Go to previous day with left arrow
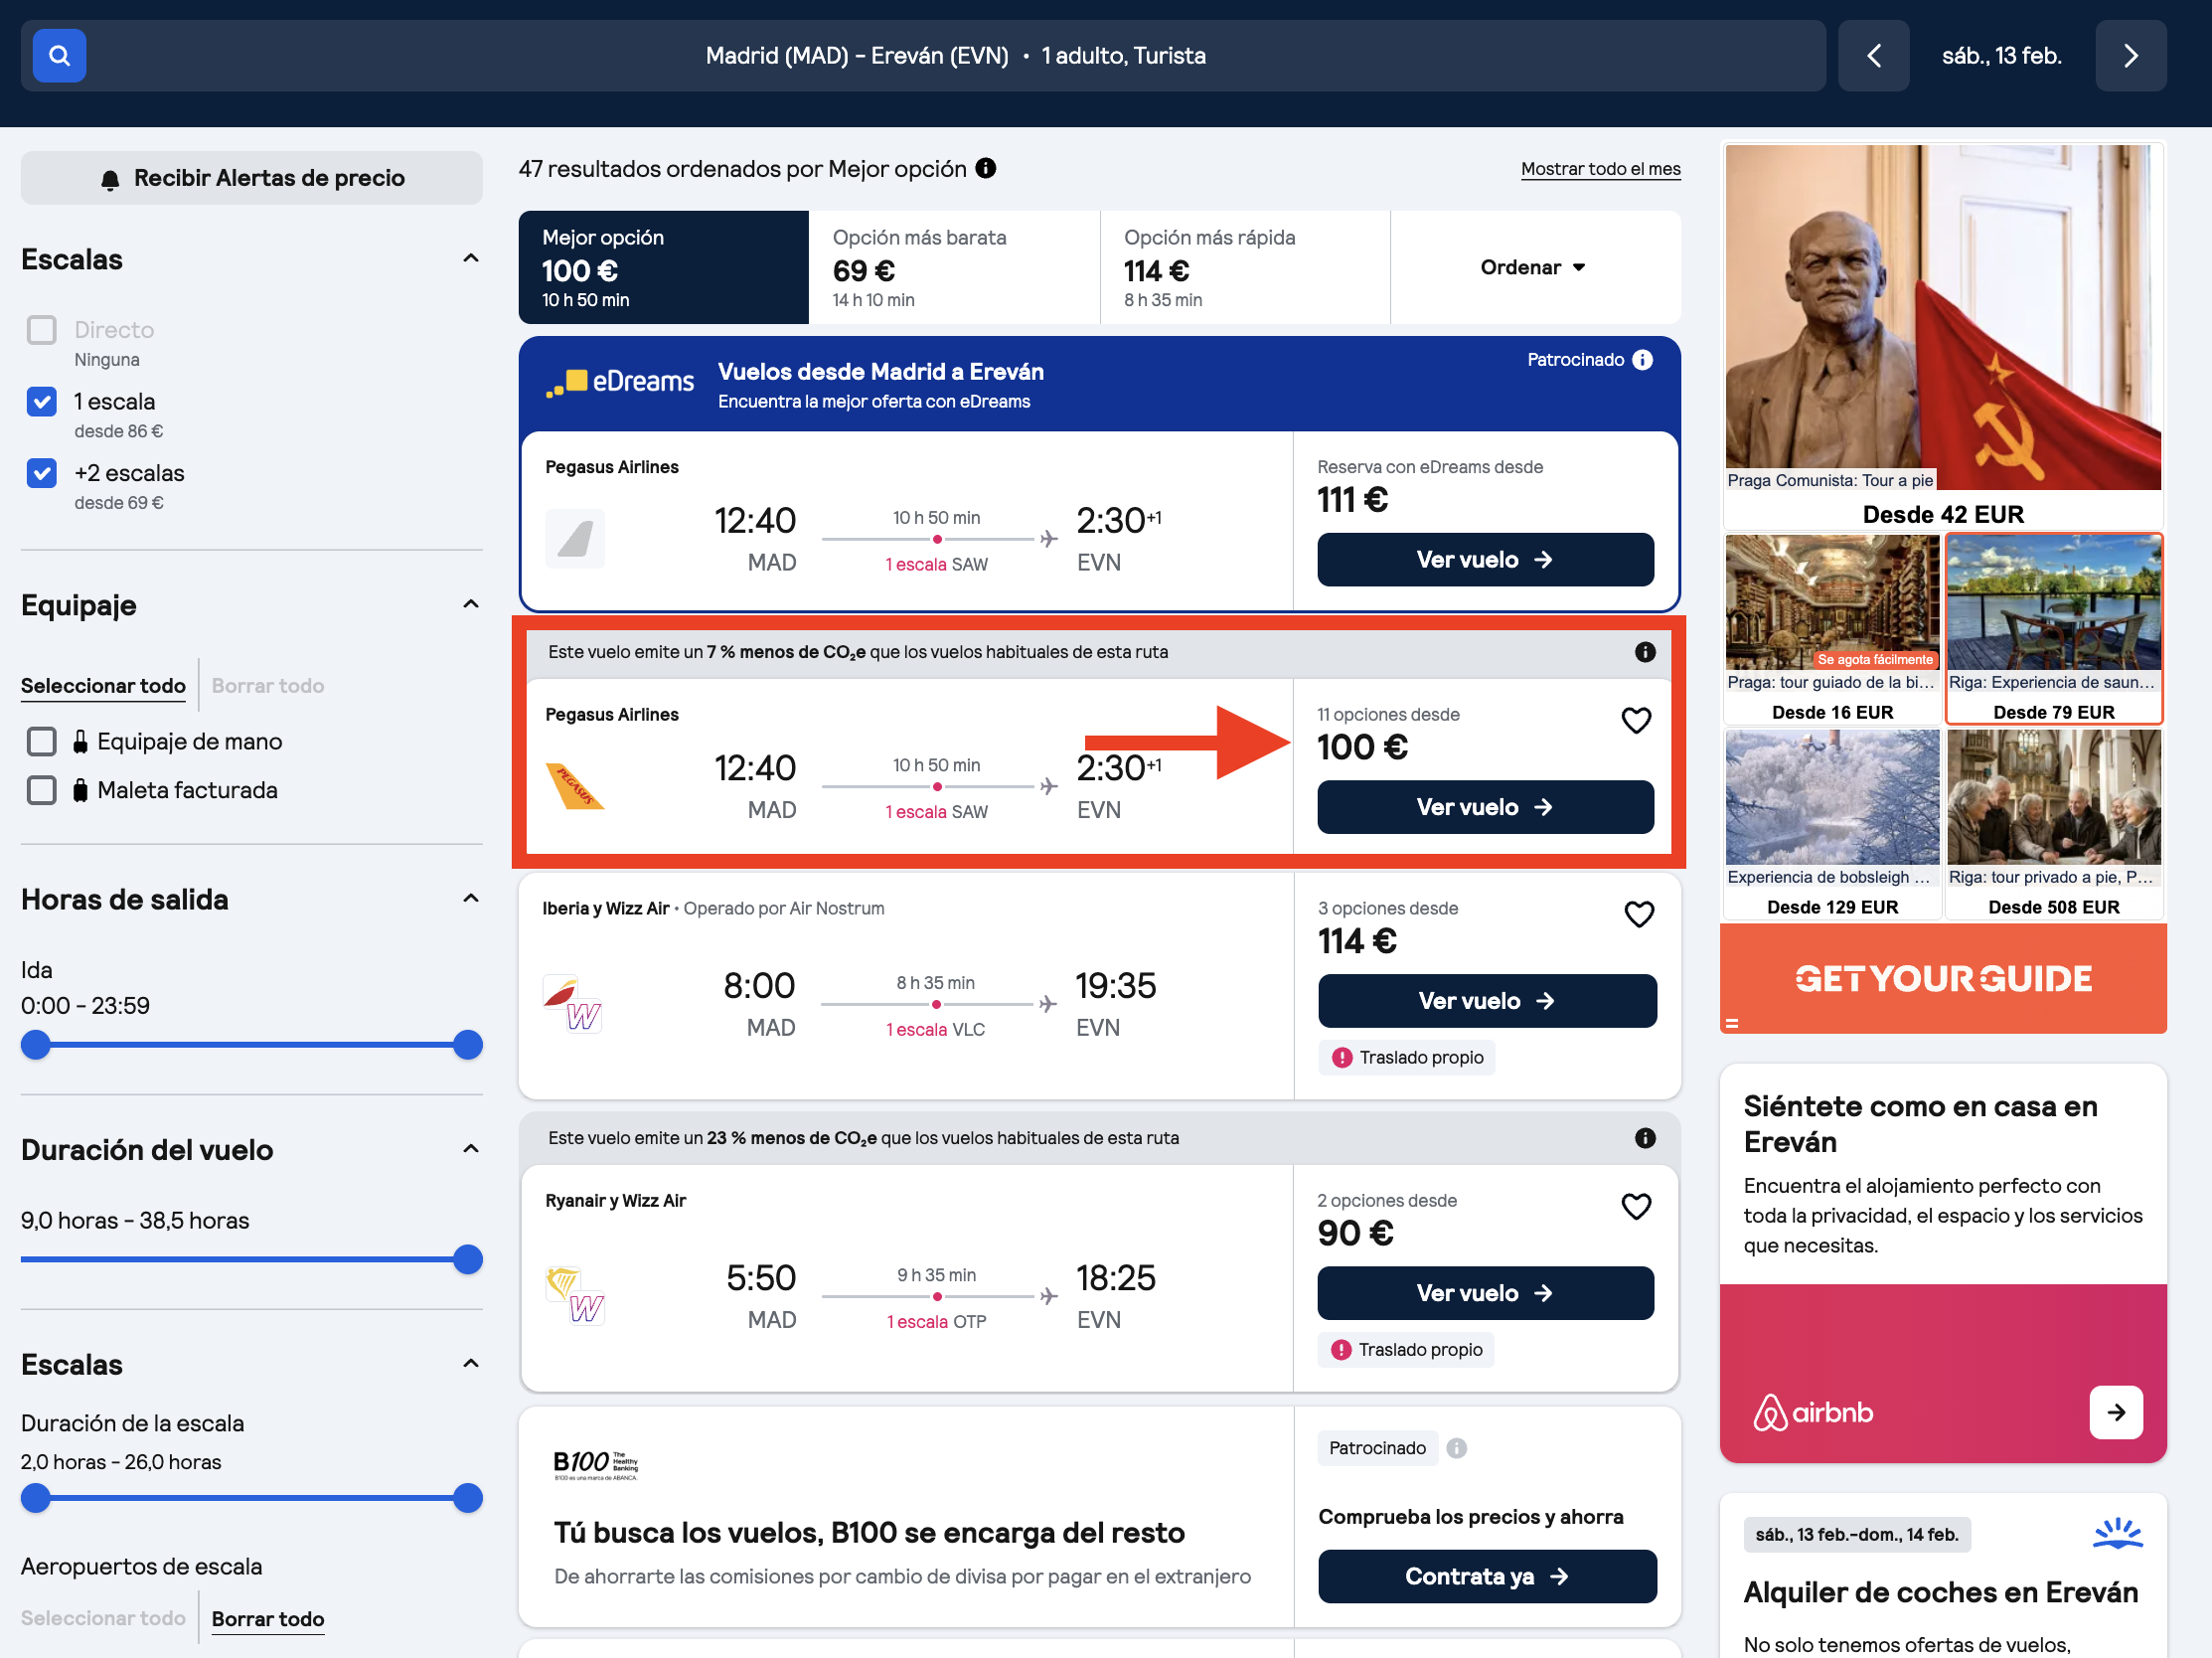The height and width of the screenshot is (1658, 2212). pos(1874,56)
